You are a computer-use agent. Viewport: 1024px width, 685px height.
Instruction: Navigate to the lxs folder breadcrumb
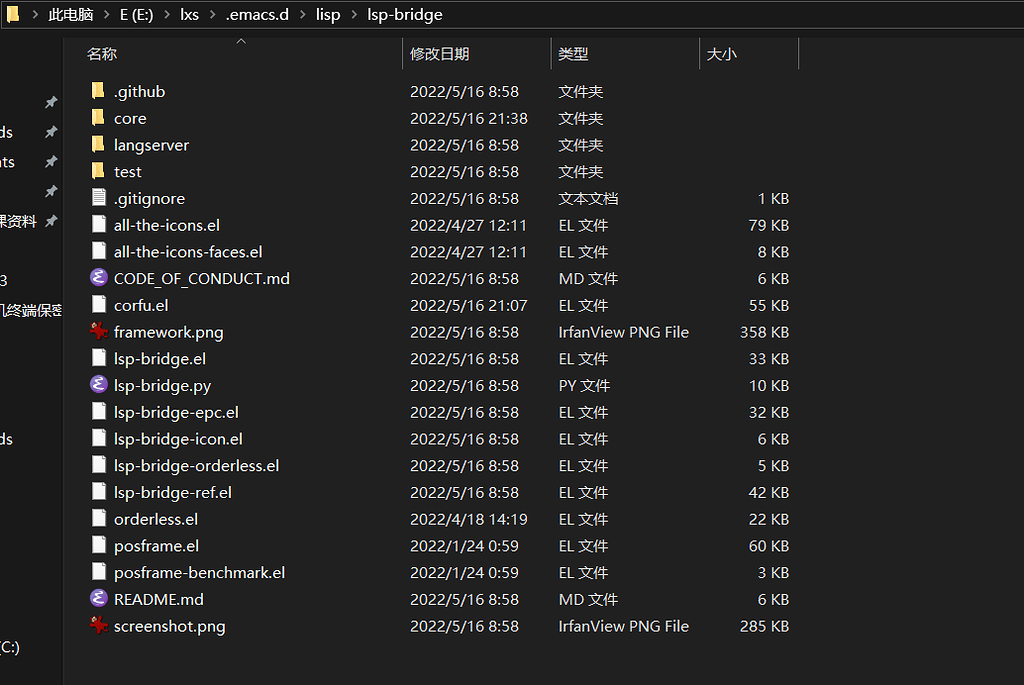coord(190,14)
